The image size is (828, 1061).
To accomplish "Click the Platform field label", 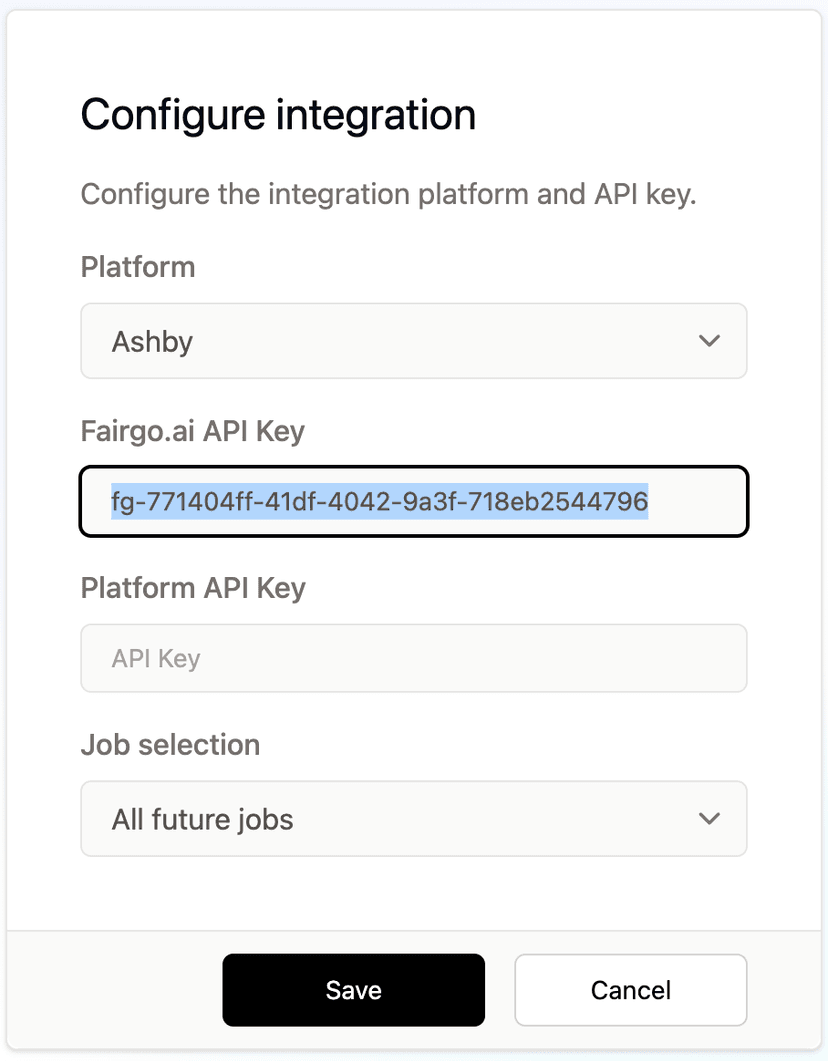I will [x=137, y=267].
